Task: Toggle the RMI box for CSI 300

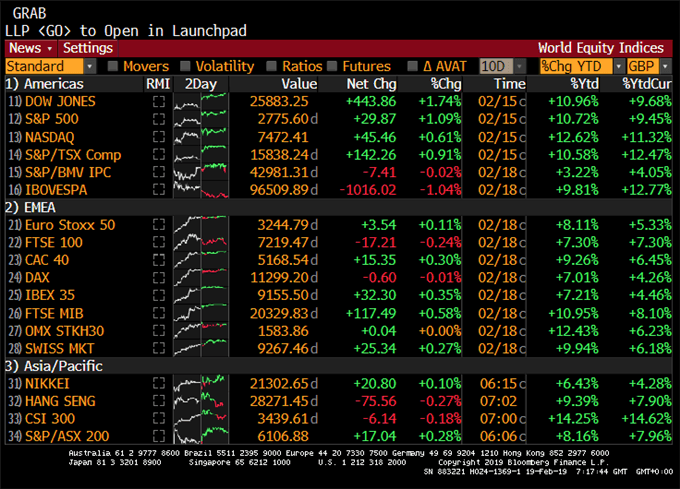Action: 159,418
